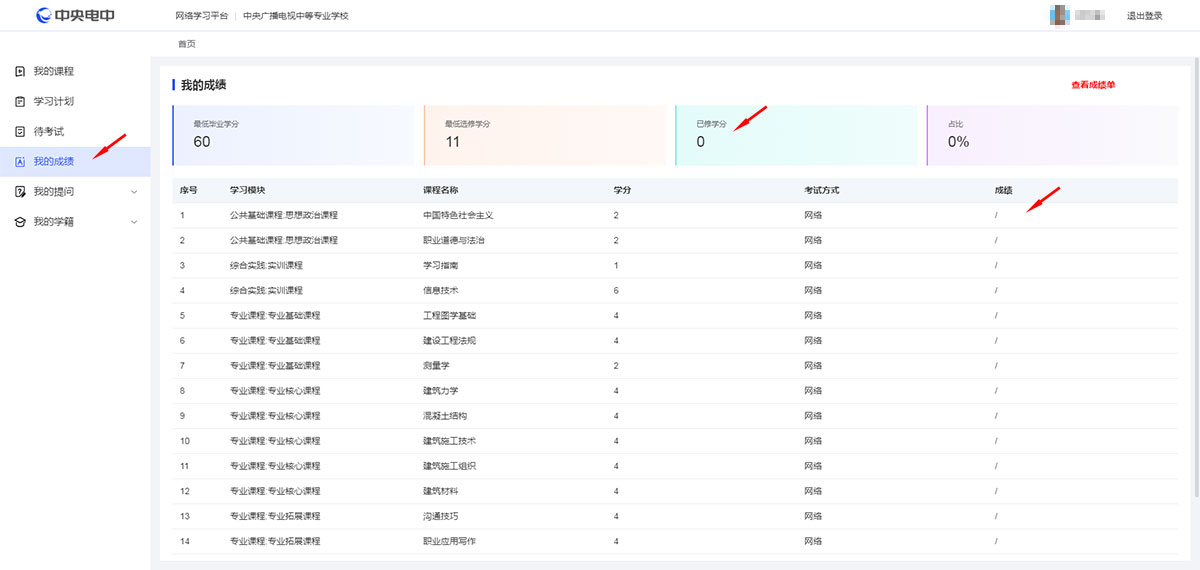Click 网络 exam method for 建筑力学
1200x570 pixels.
coord(813,390)
